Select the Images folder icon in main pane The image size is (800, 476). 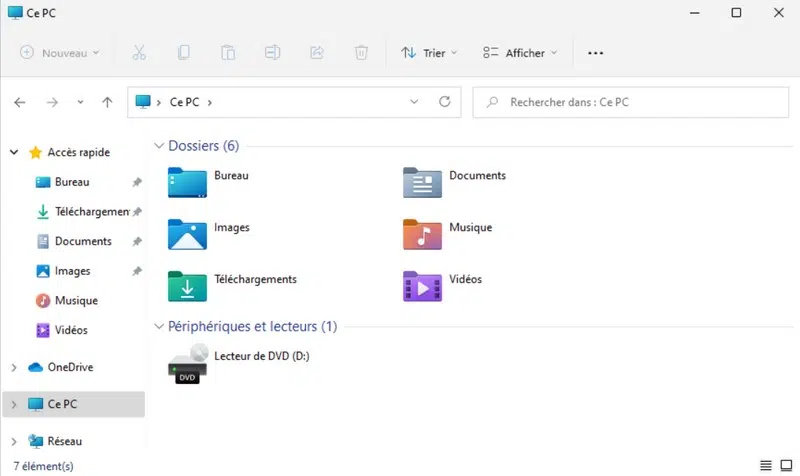(187, 234)
